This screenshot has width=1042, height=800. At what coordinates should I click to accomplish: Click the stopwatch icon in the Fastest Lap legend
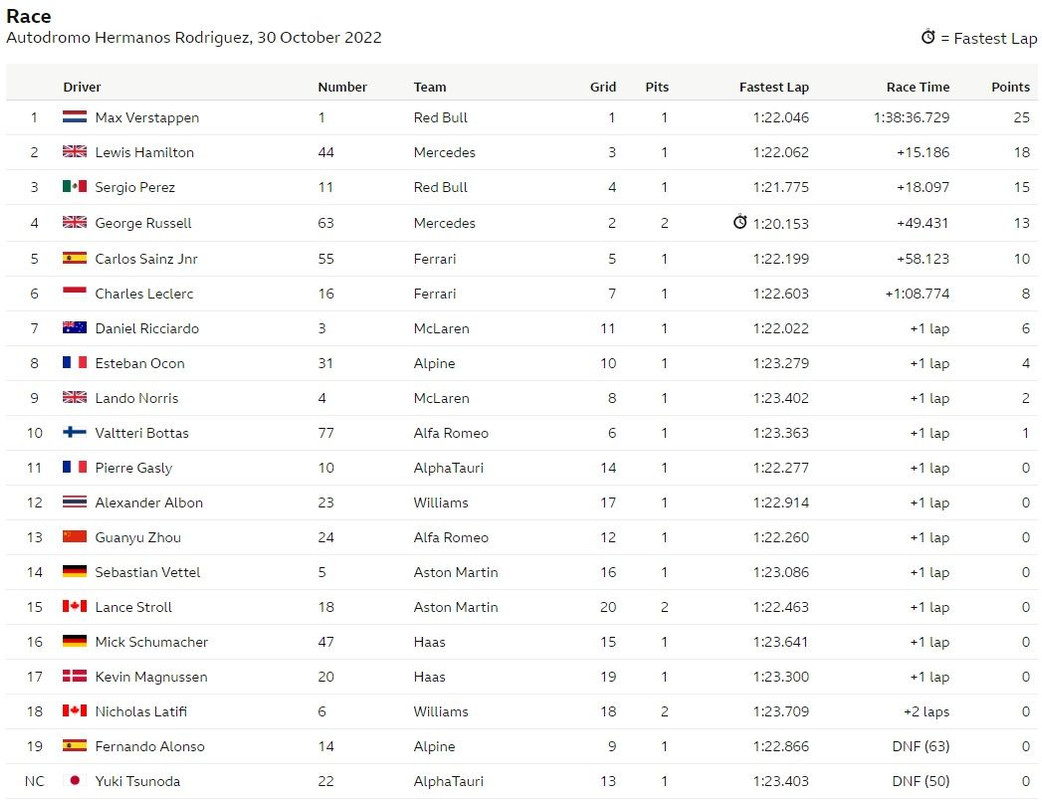coord(928,37)
